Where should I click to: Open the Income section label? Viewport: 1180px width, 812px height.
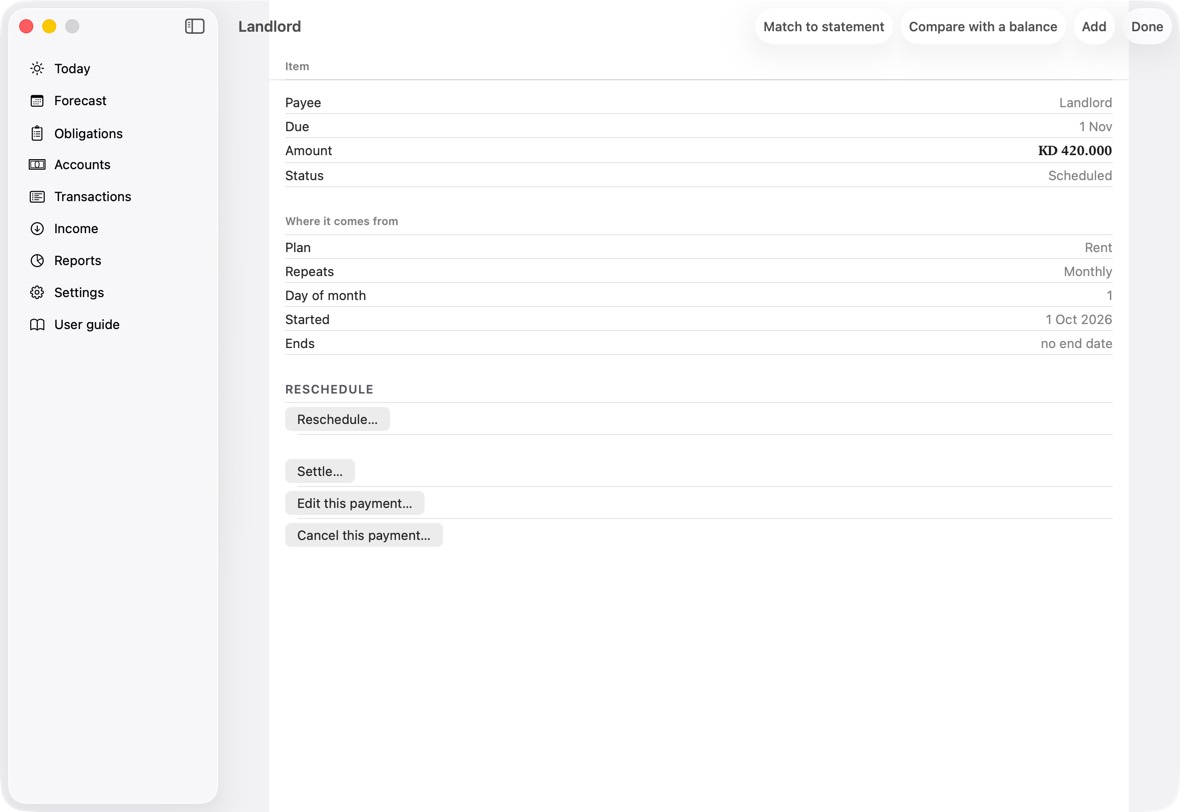(76, 229)
